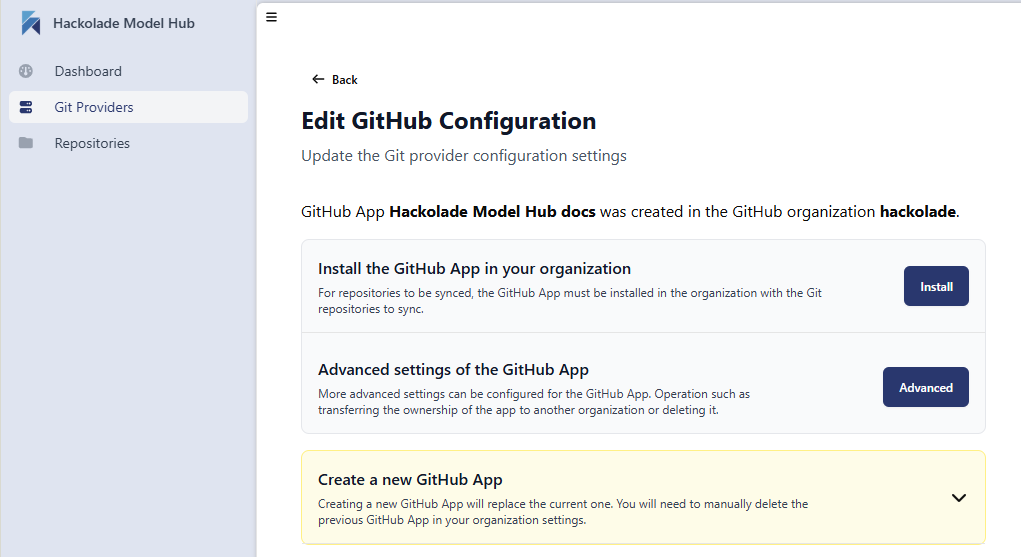Click the Edit GitHub Configuration heading

tap(449, 121)
